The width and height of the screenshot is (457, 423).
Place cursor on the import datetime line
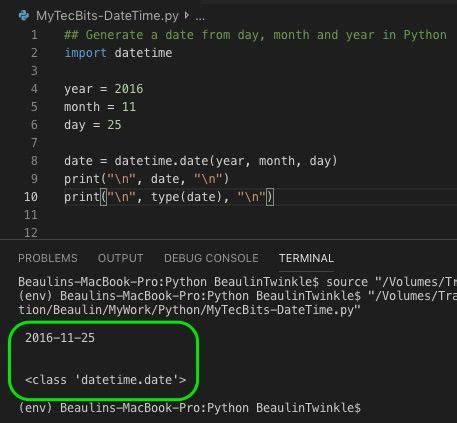click(118, 53)
